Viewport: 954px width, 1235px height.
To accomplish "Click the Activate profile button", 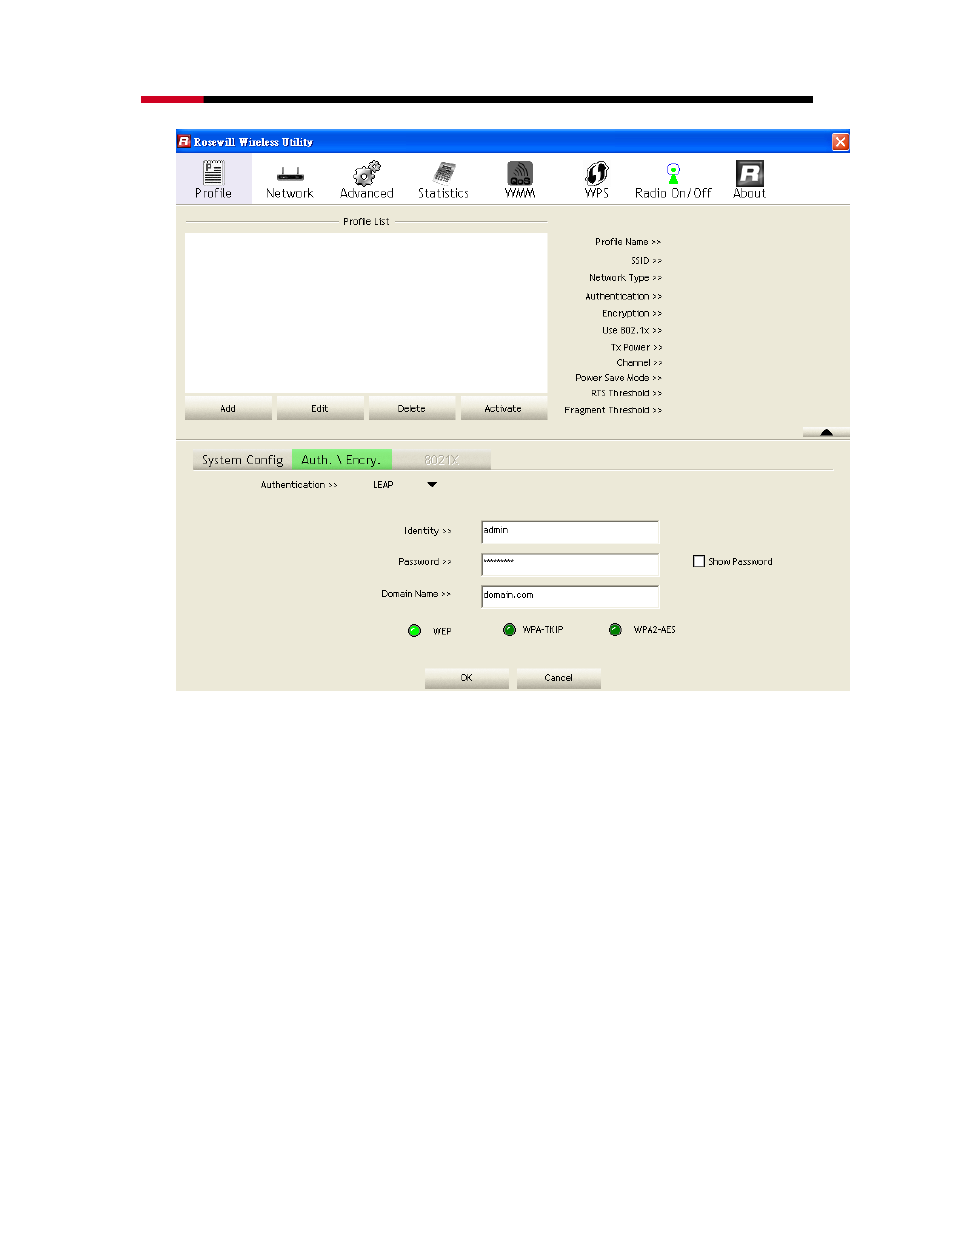I will (x=503, y=408).
